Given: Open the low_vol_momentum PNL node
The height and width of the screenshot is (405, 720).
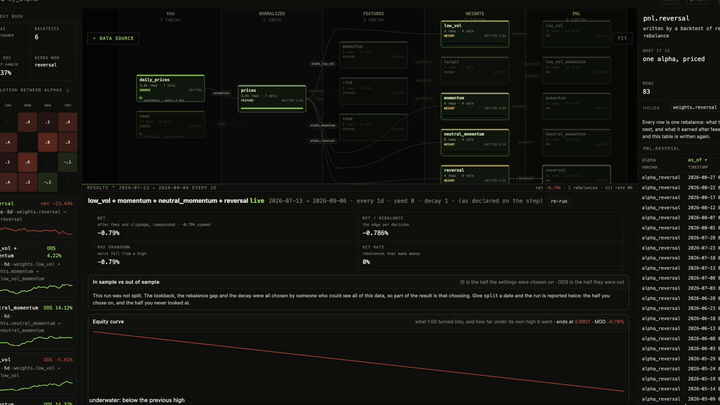Looking at the screenshot, I should click(x=576, y=70).
